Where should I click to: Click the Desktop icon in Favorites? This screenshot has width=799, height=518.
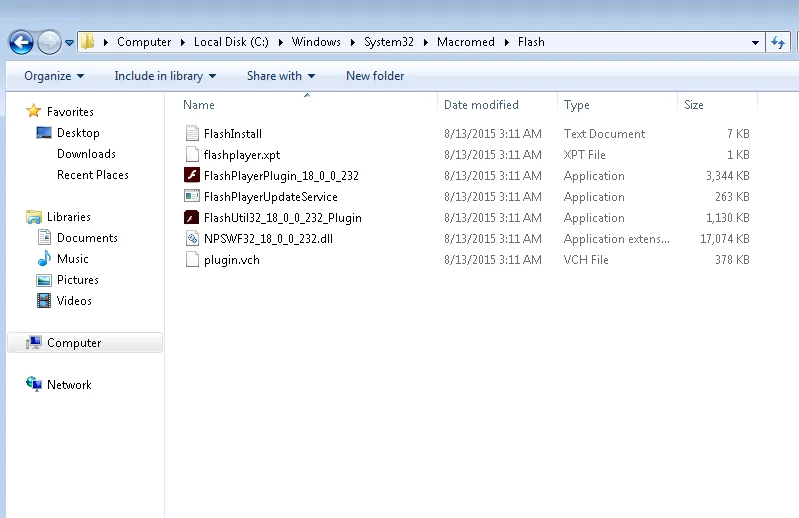coord(44,133)
